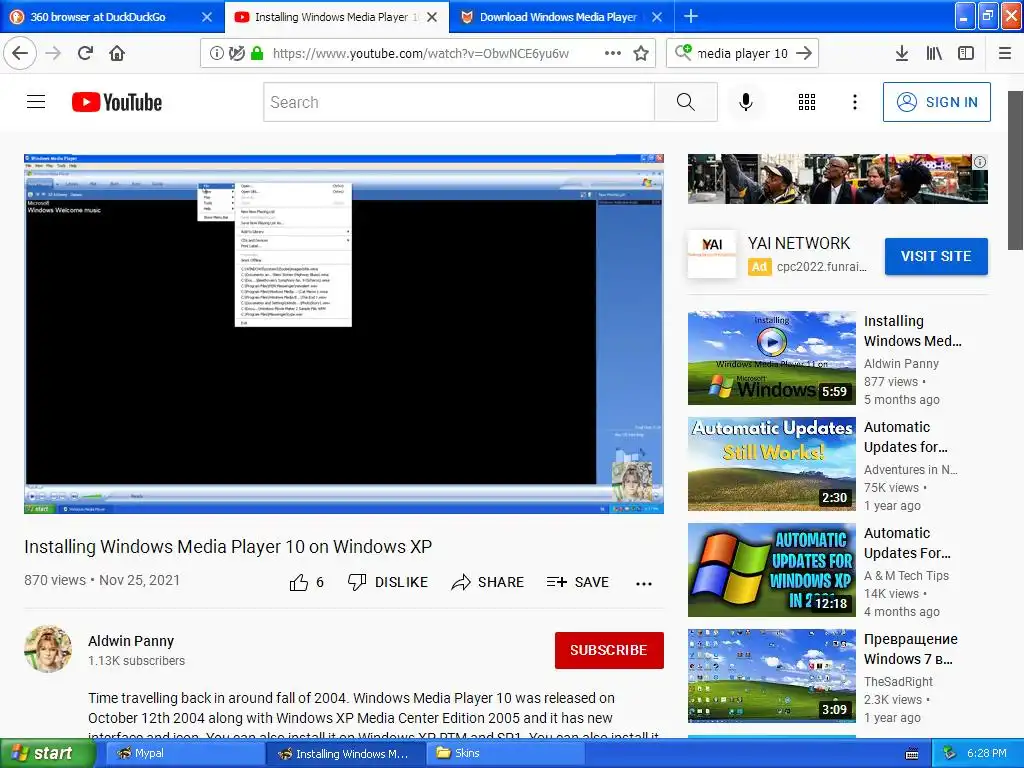Click the browser forward arrow

[x=53, y=53]
